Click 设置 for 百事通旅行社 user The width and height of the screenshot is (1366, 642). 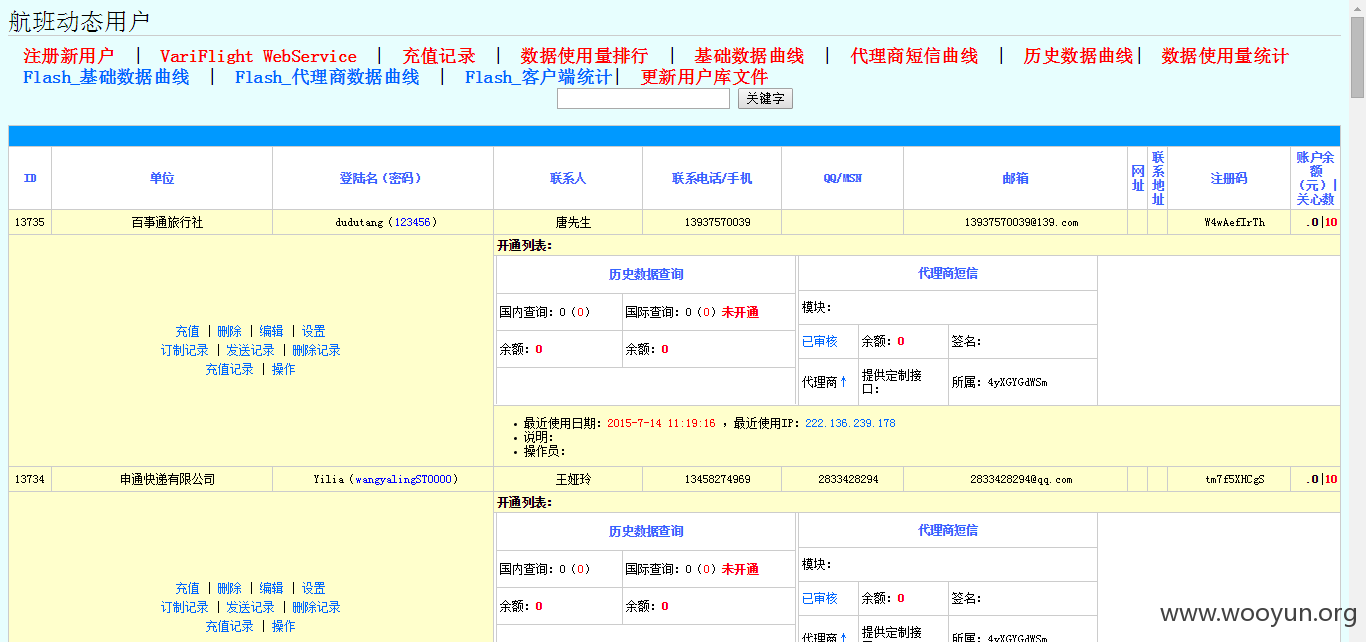(x=313, y=331)
